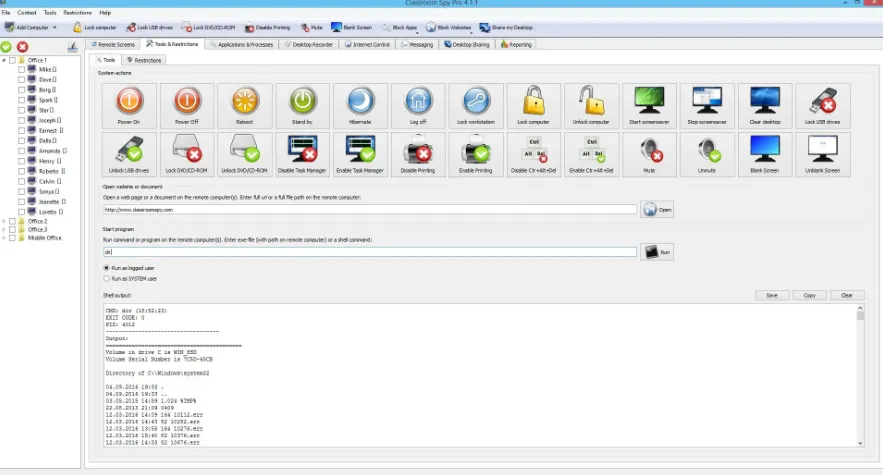Tick the Office 1 group checkbox
Screen dimensions: 883x475
[12, 60]
